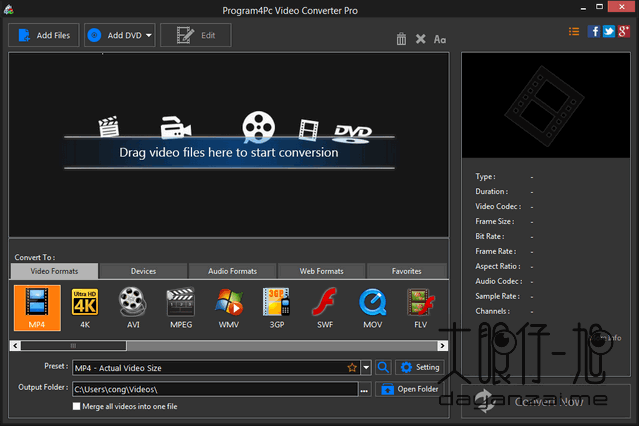The width and height of the screenshot is (639, 426).
Task: Click the video preview thumbnail area
Action: [546, 105]
